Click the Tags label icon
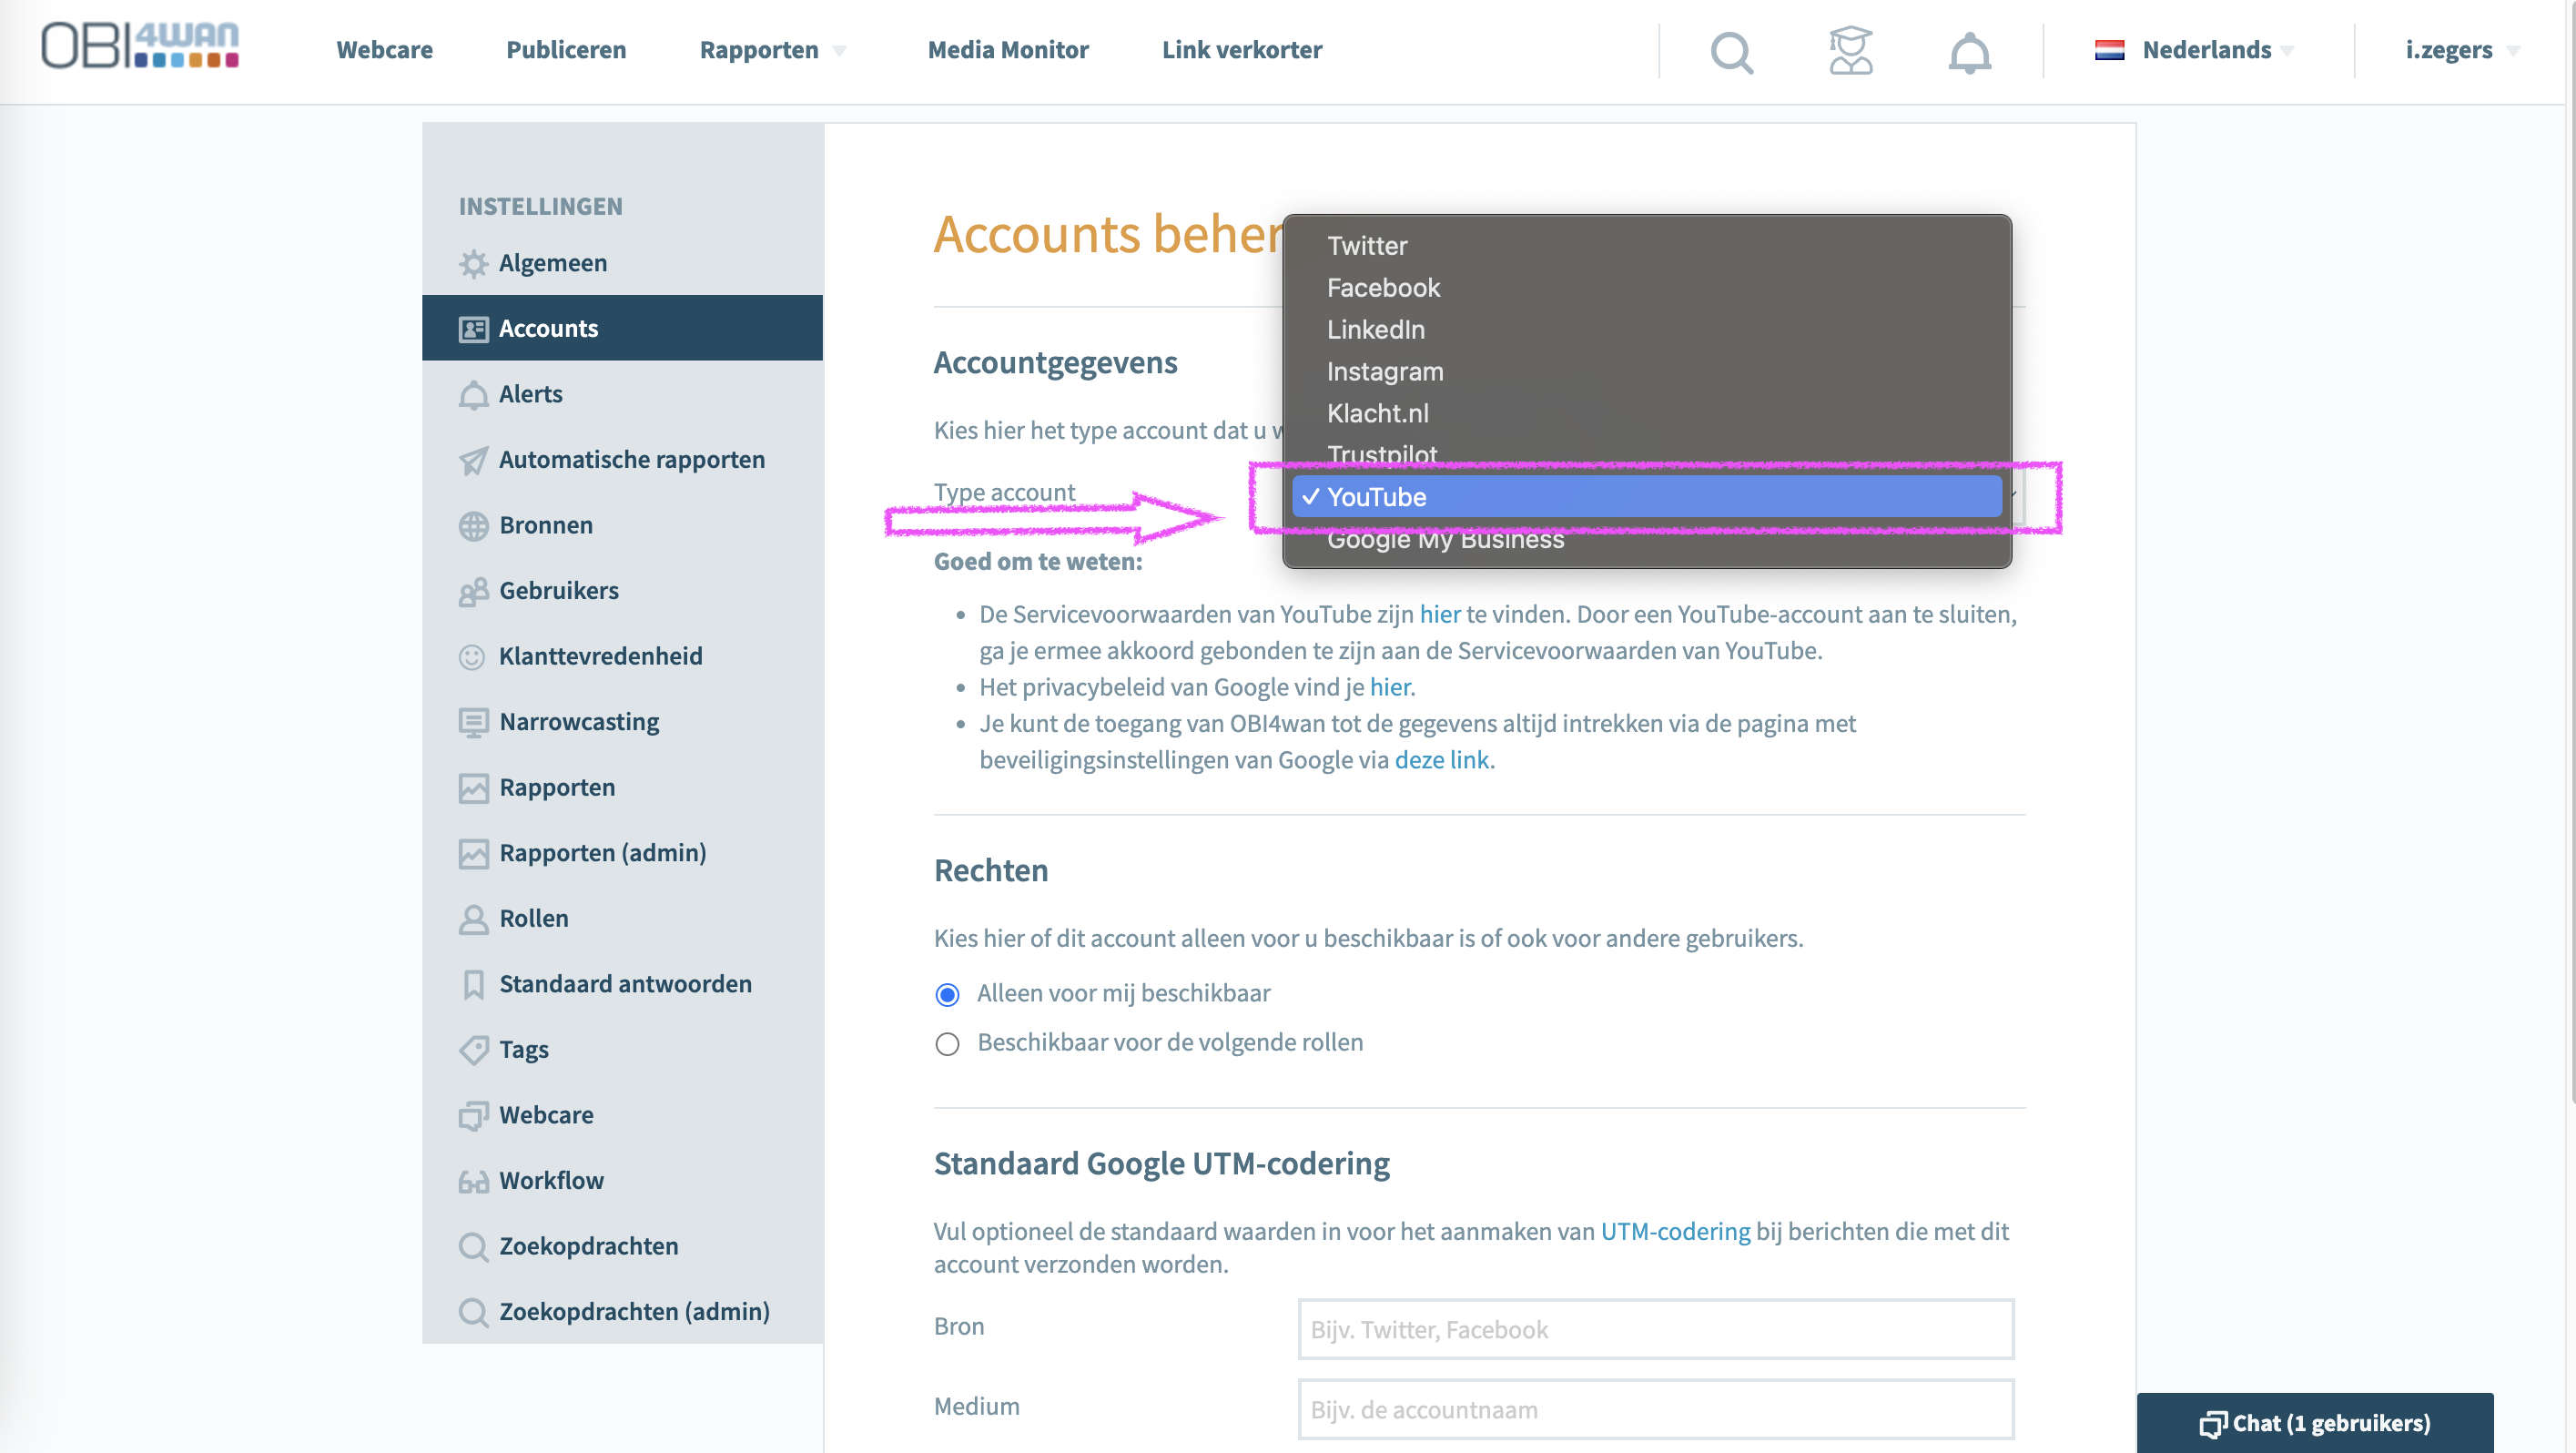 point(473,1050)
